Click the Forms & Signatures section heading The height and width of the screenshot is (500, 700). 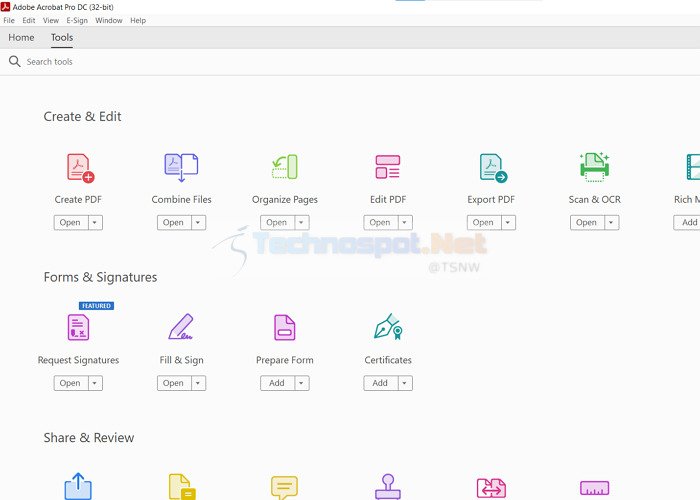(100, 277)
